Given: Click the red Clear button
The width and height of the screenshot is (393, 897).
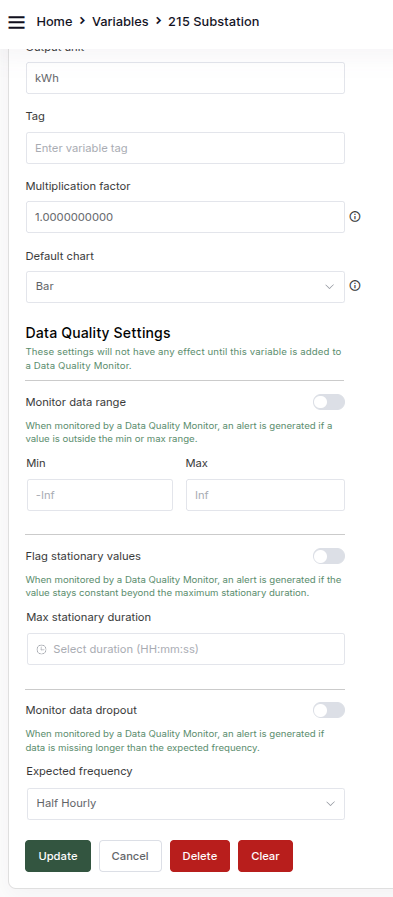Looking at the screenshot, I should coord(265,856).
